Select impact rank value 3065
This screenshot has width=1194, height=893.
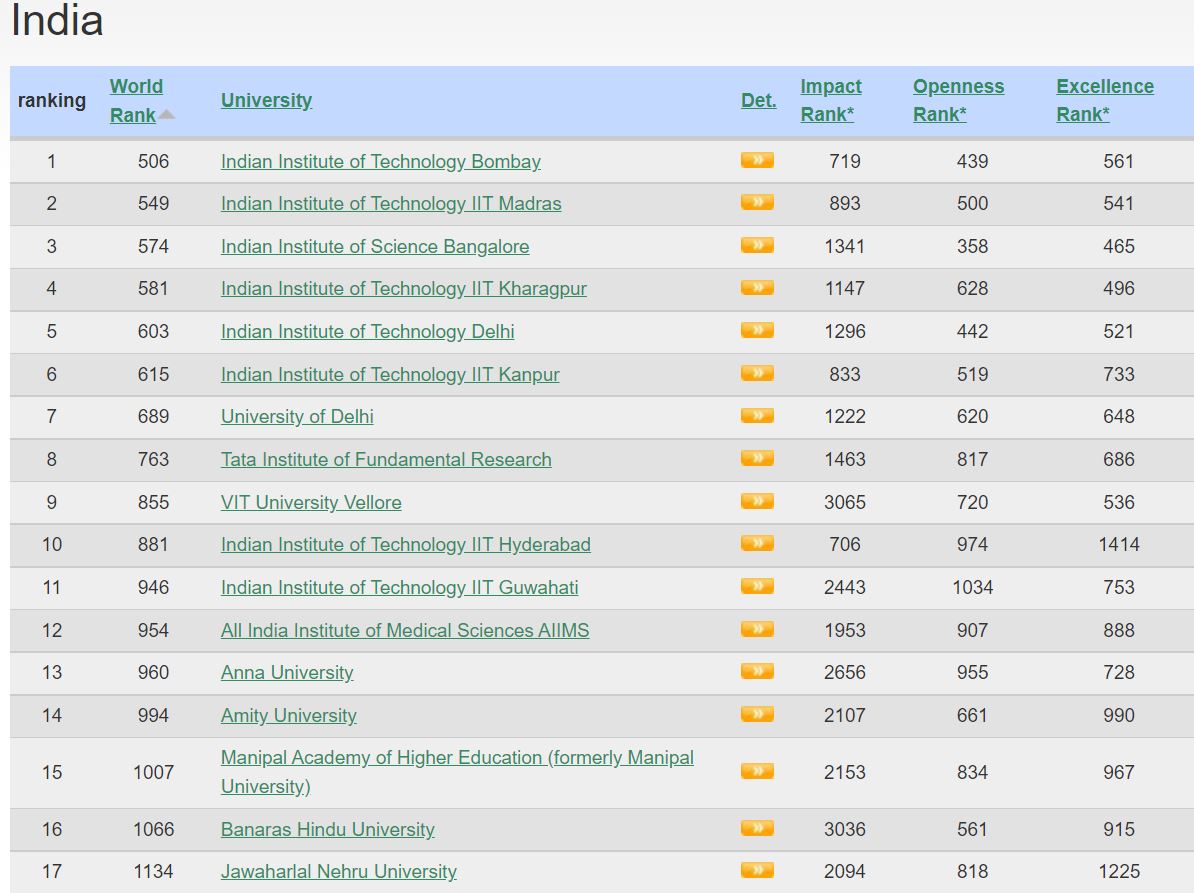click(x=844, y=502)
